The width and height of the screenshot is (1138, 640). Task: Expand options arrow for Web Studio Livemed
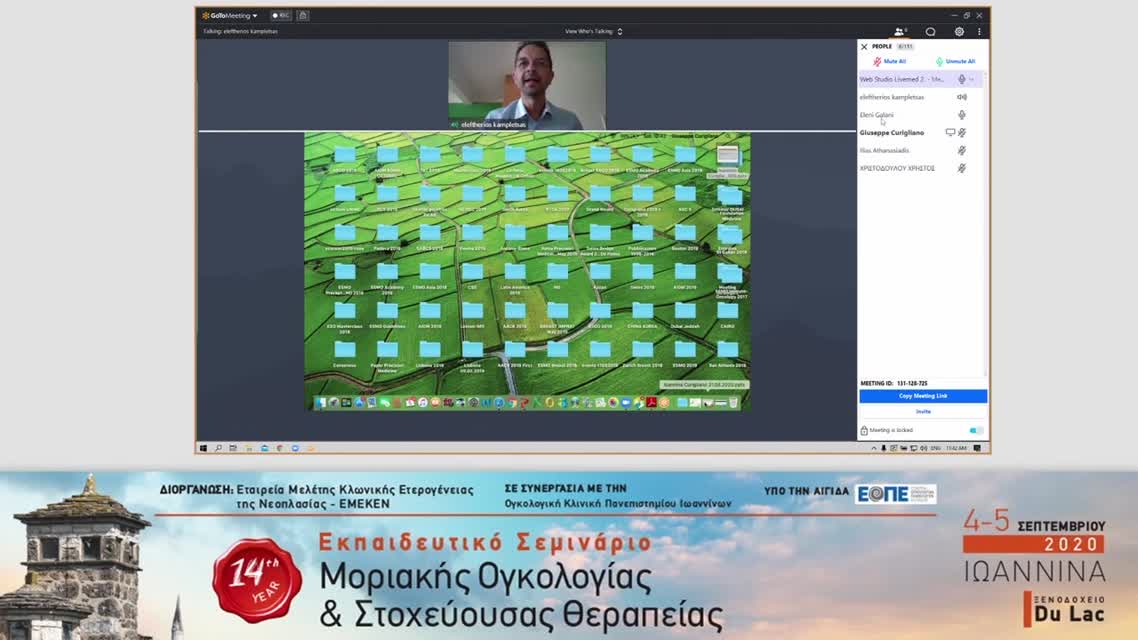click(x=972, y=79)
